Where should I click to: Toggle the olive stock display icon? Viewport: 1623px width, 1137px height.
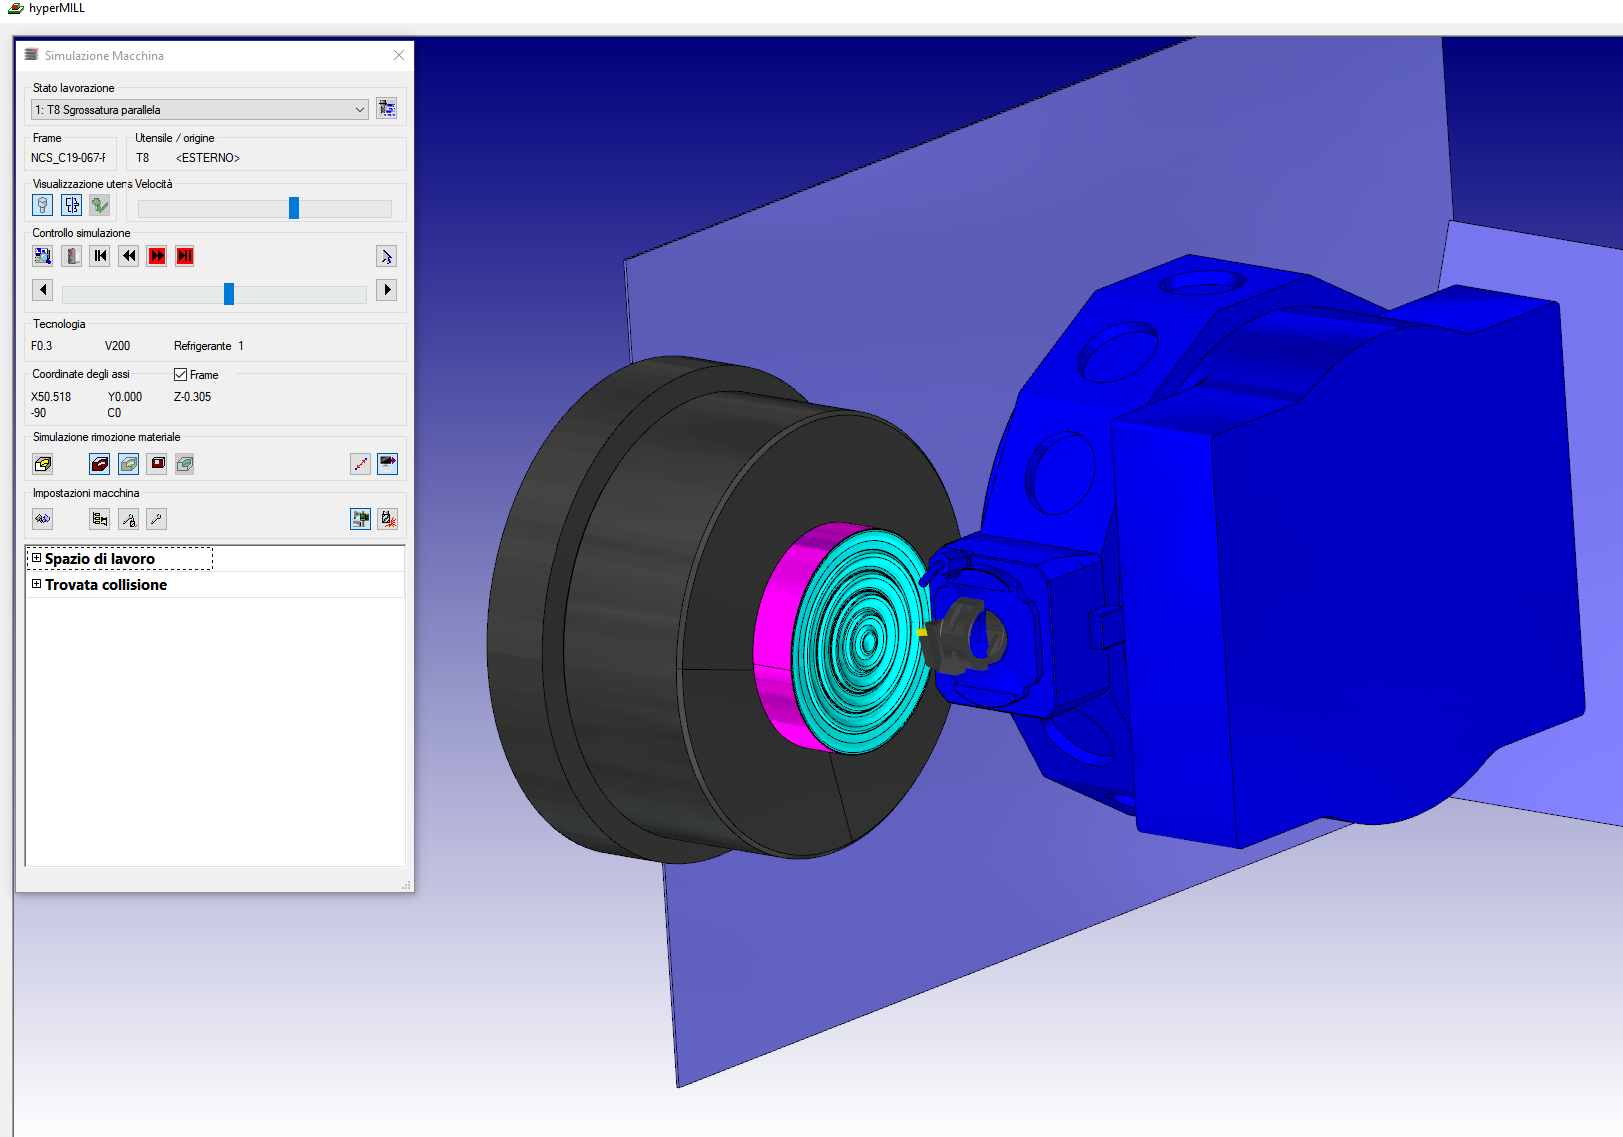(x=129, y=464)
